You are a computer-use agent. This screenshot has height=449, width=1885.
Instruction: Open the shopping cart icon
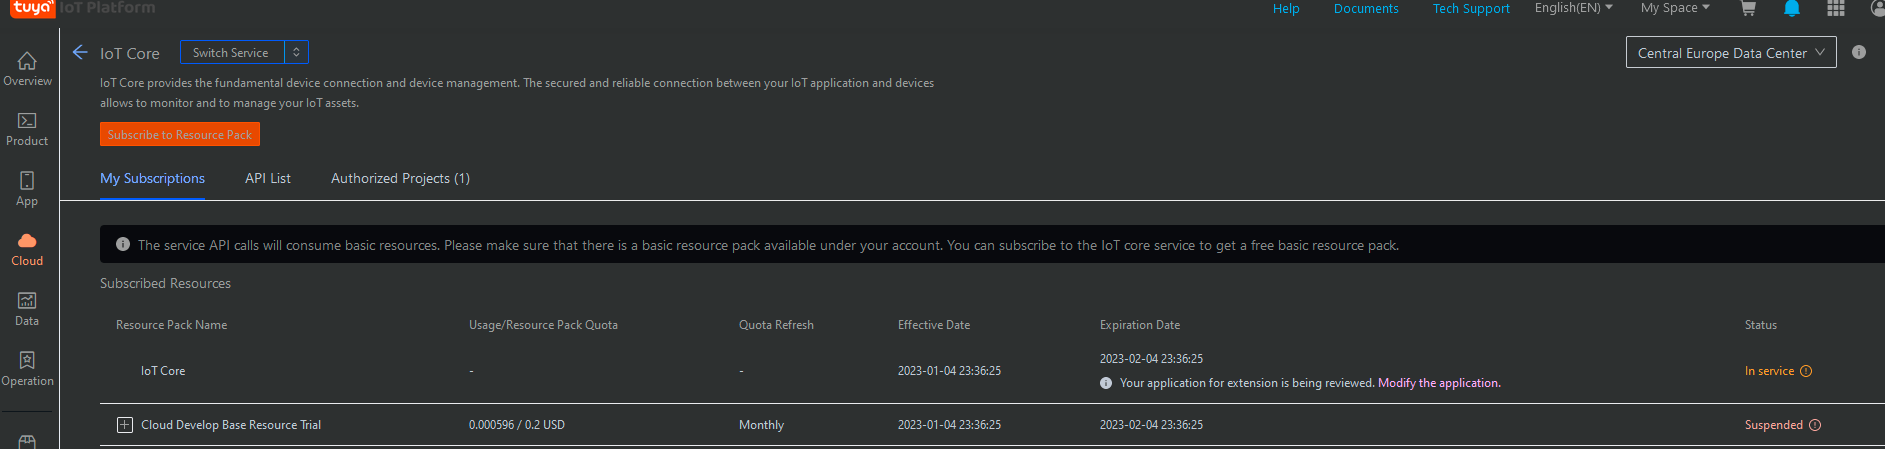coord(1748,9)
